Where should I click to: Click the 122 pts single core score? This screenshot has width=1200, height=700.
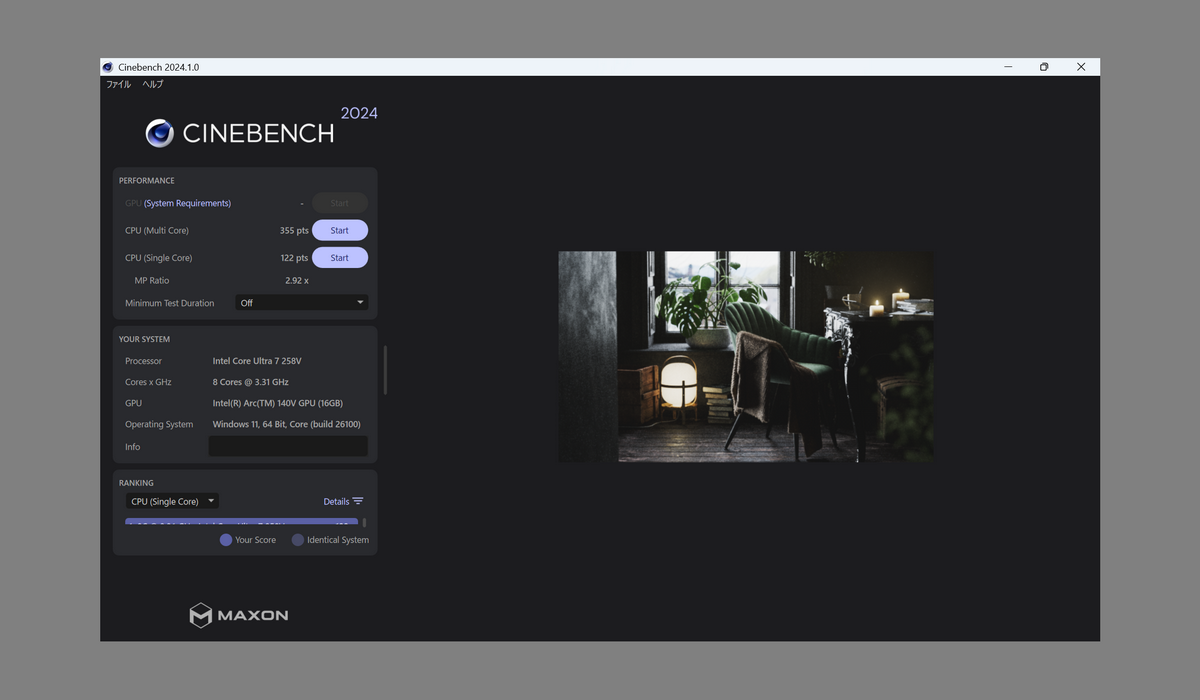pos(294,257)
